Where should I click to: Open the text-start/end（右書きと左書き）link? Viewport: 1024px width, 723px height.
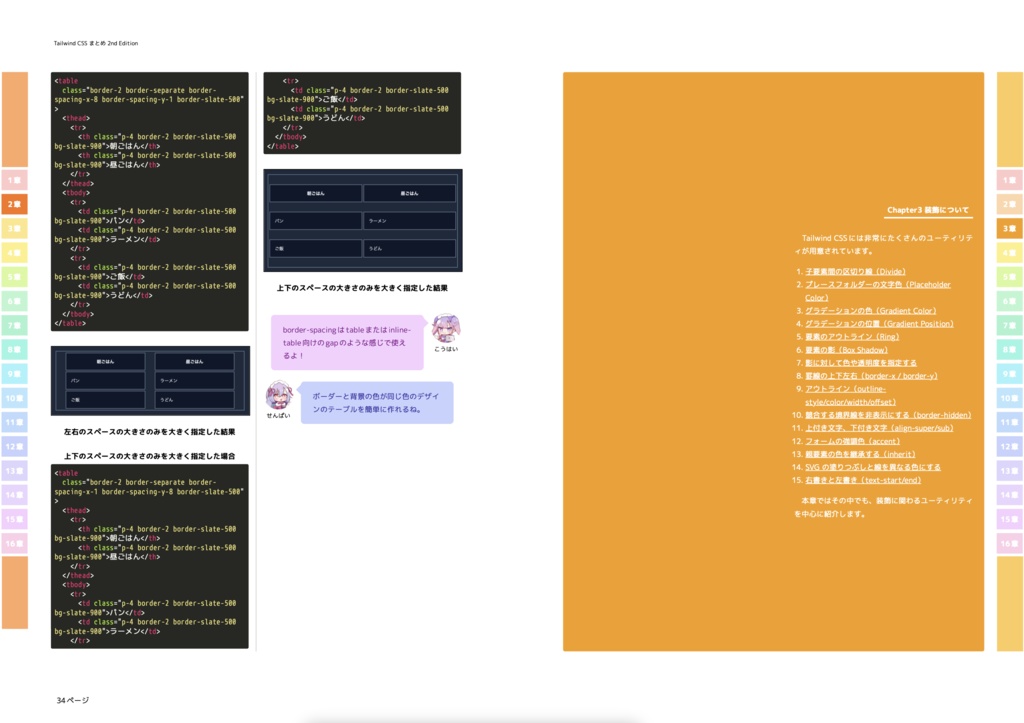862,480
